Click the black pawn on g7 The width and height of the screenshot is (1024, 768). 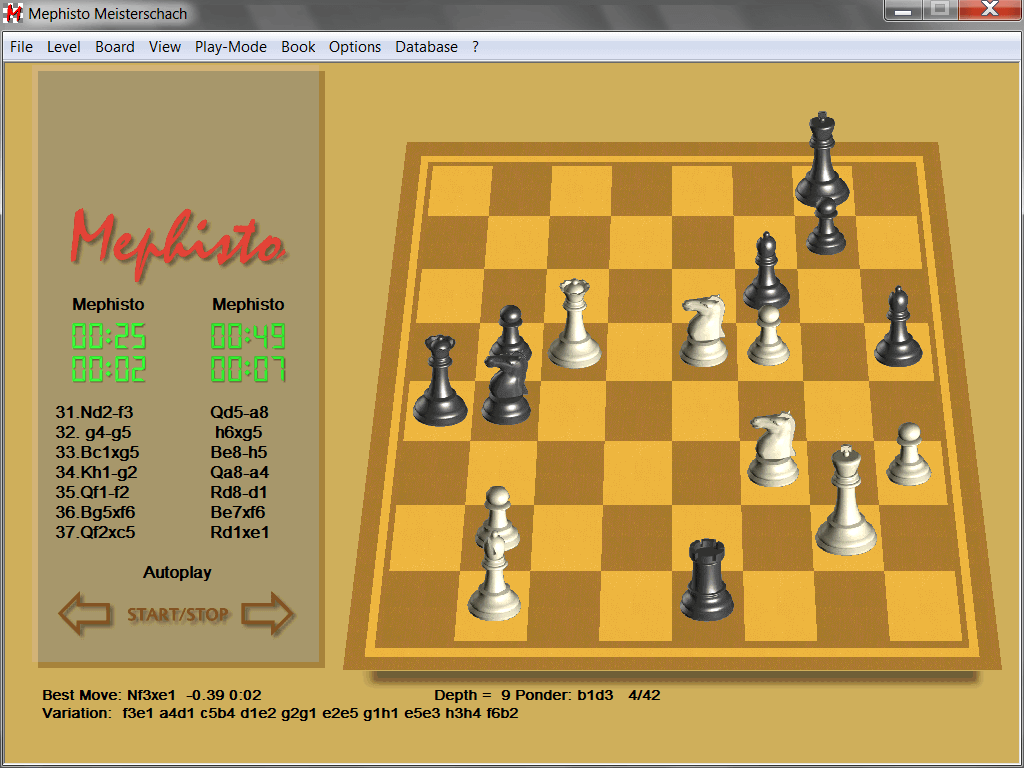(x=826, y=226)
